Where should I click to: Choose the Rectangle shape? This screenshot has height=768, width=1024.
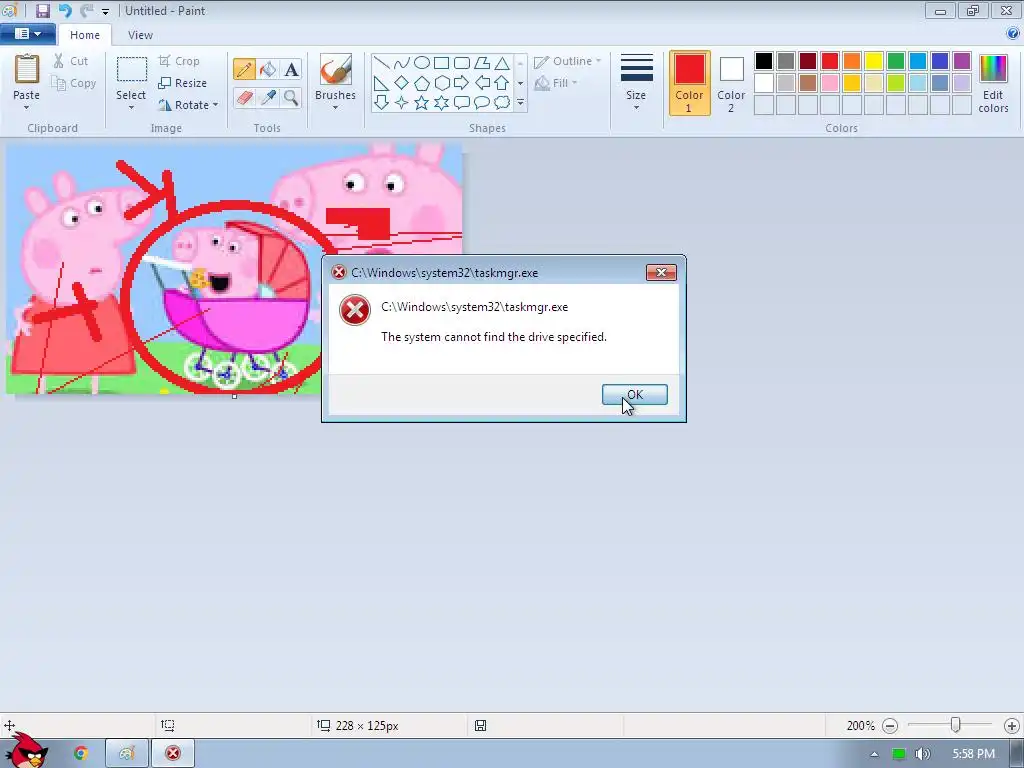pyautogui.click(x=441, y=63)
